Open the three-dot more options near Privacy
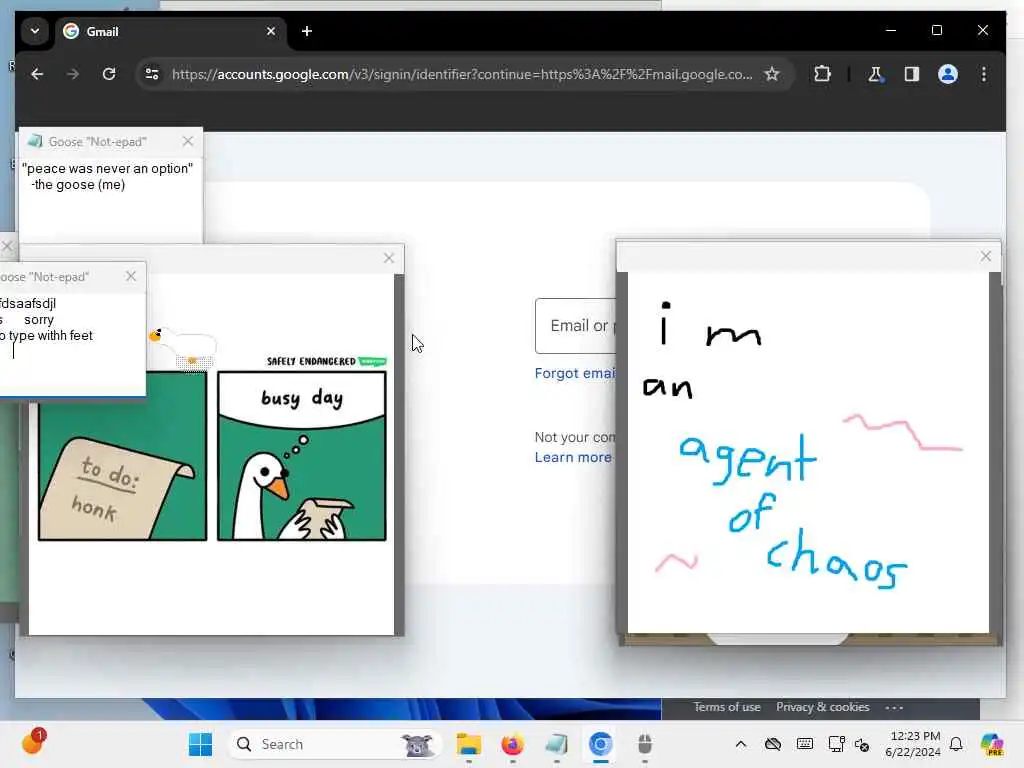Viewport: 1024px width, 768px height. coord(894,707)
